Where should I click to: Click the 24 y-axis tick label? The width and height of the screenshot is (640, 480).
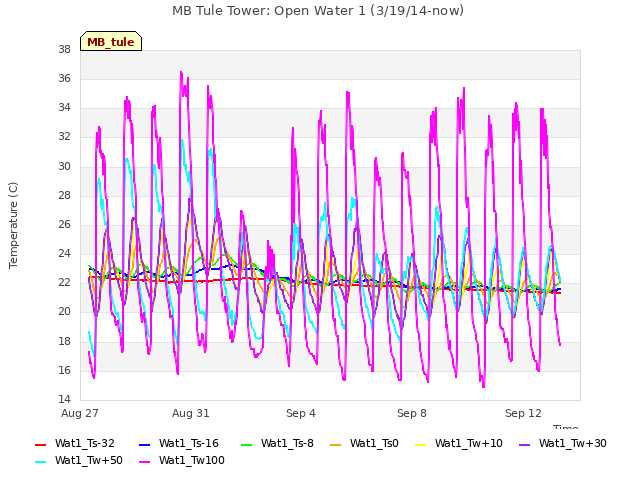coord(64,253)
